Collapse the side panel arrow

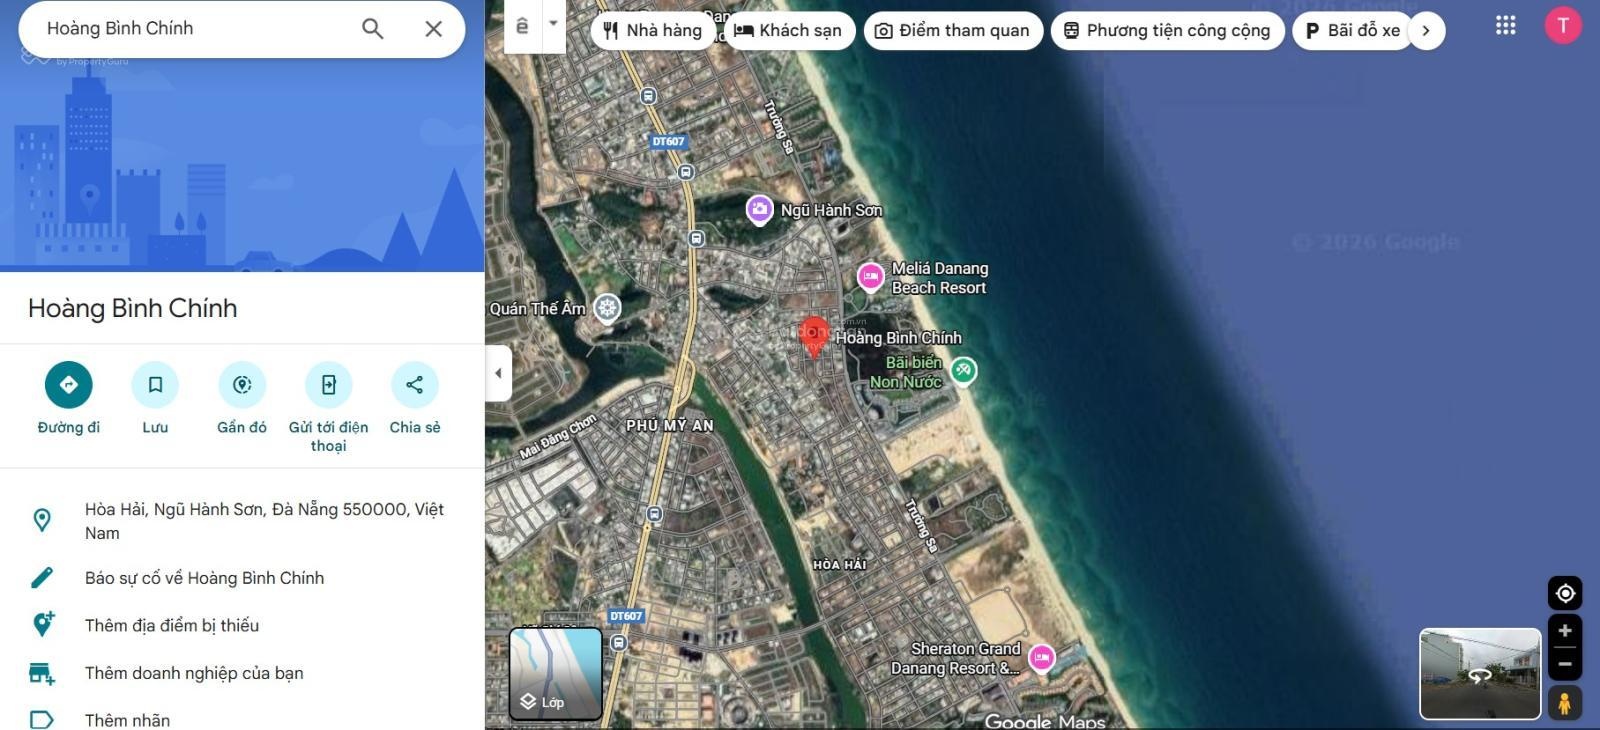(498, 373)
